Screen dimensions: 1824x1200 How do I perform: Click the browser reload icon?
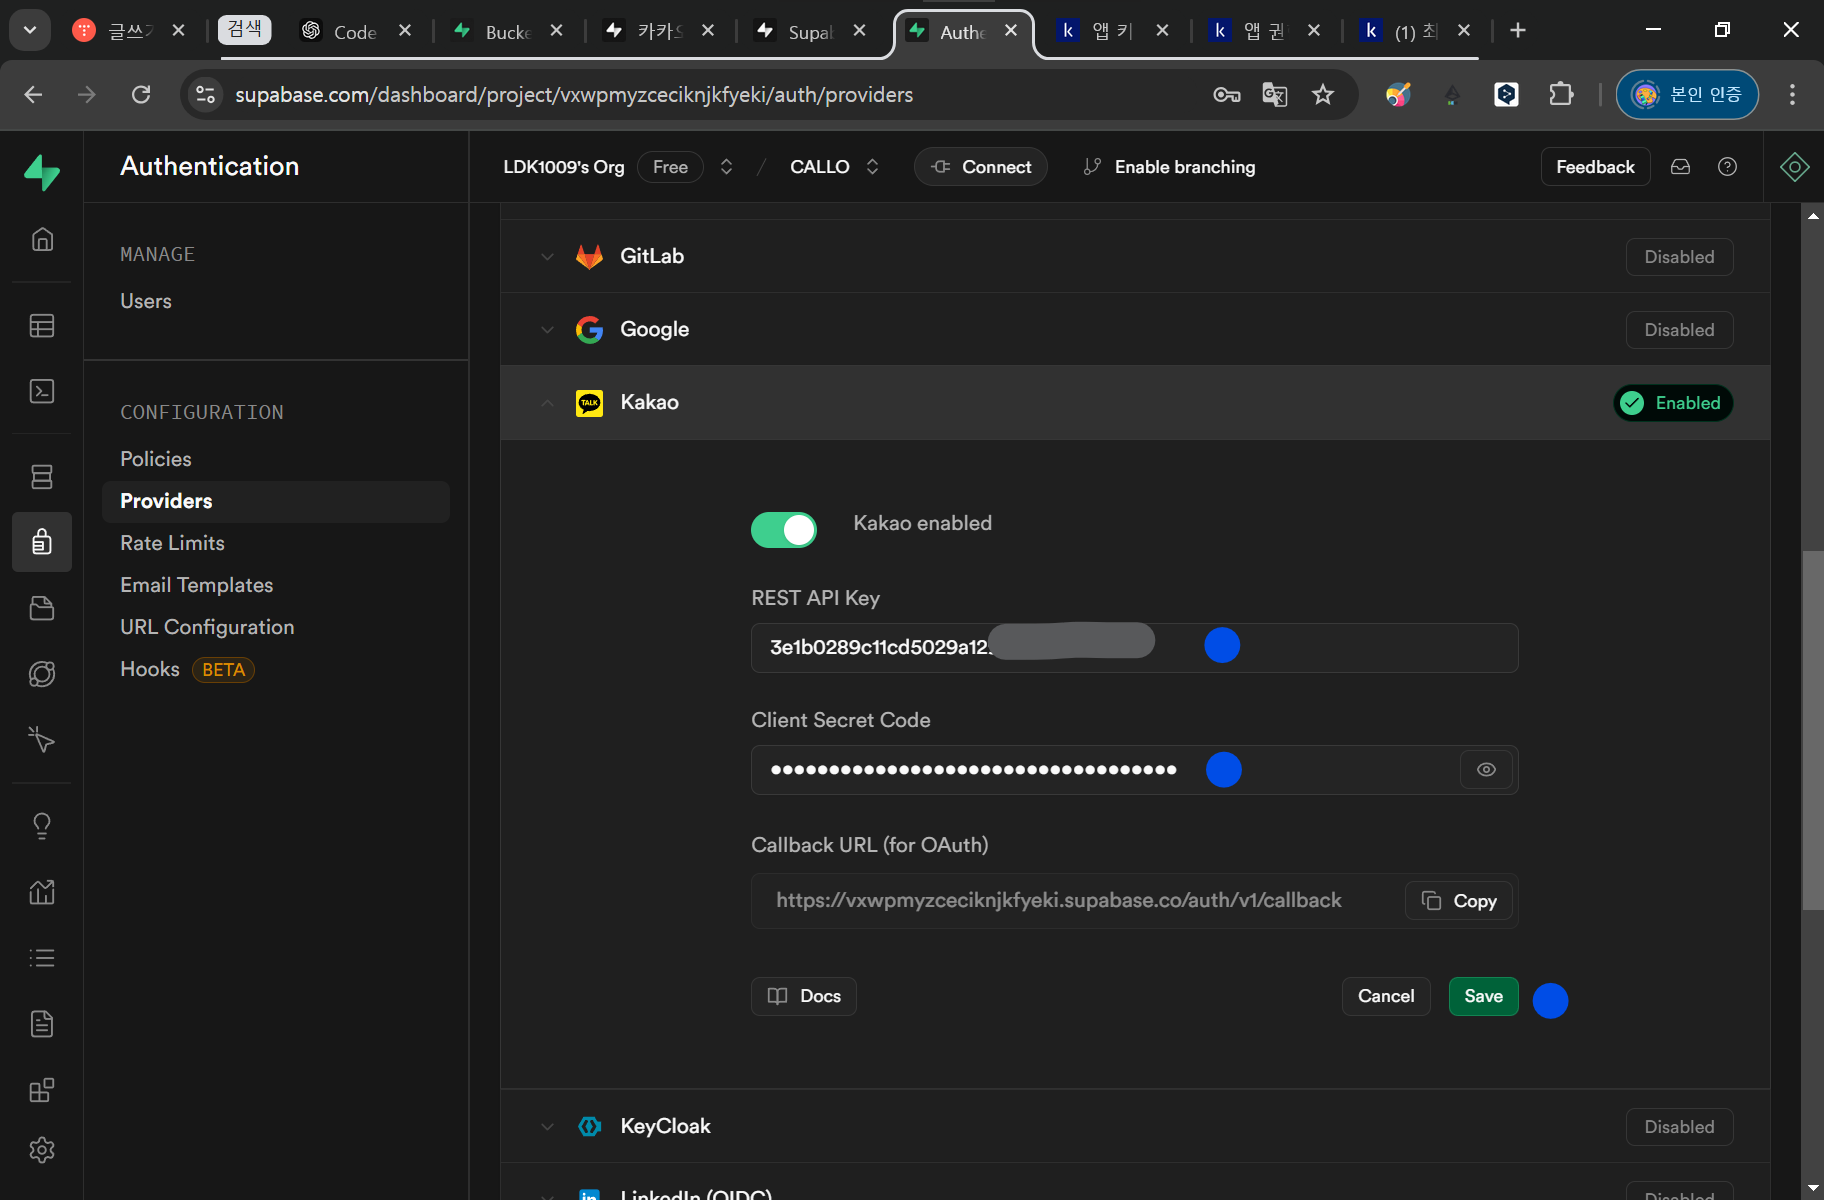click(141, 94)
